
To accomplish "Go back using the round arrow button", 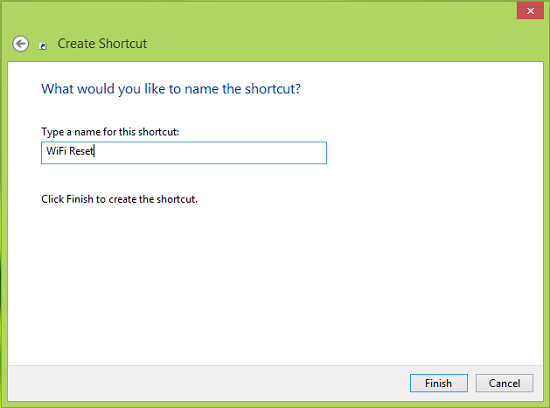I will point(20,44).
